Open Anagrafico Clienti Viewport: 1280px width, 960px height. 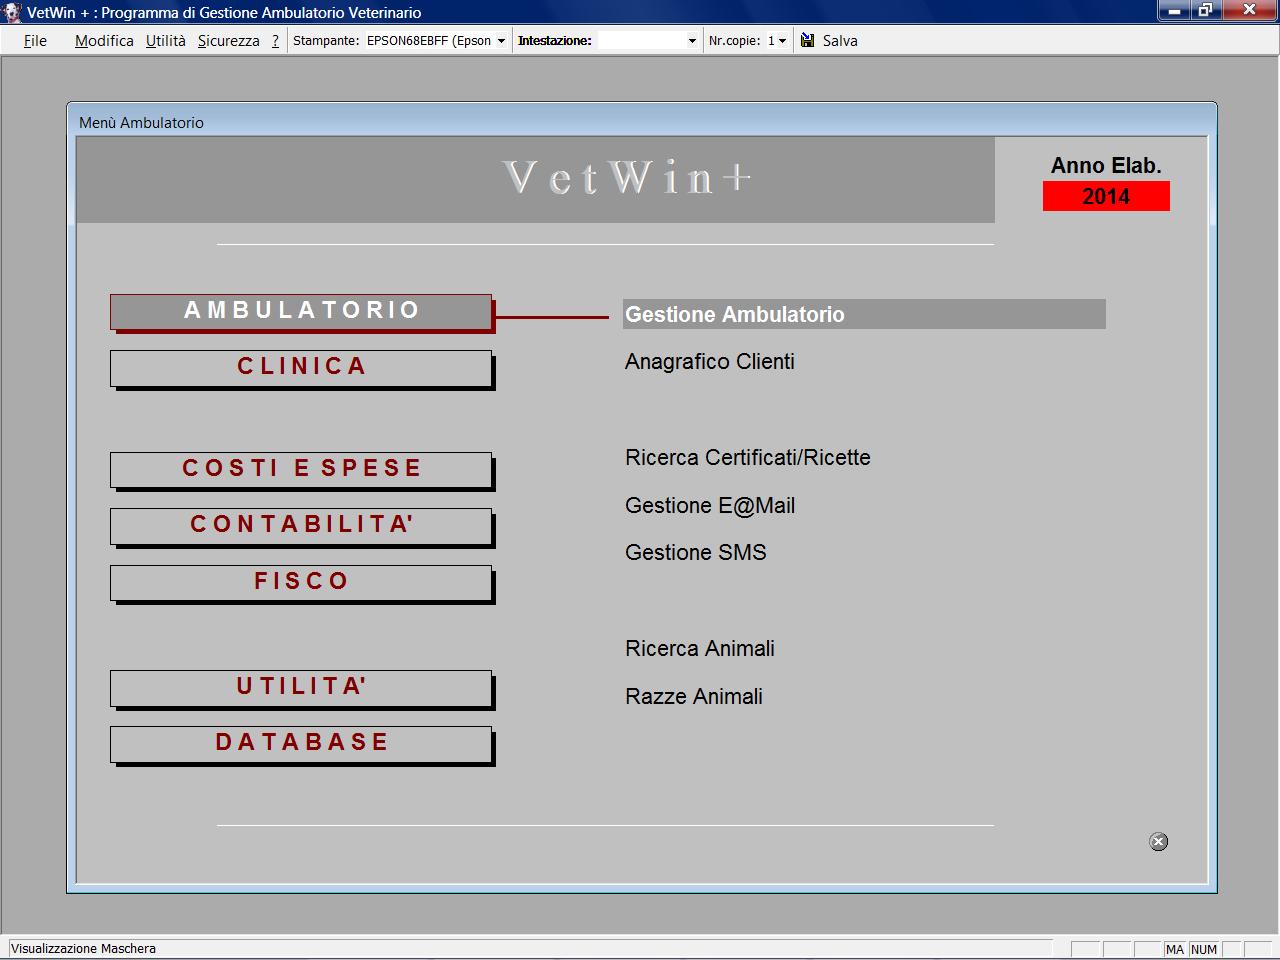[710, 361]
